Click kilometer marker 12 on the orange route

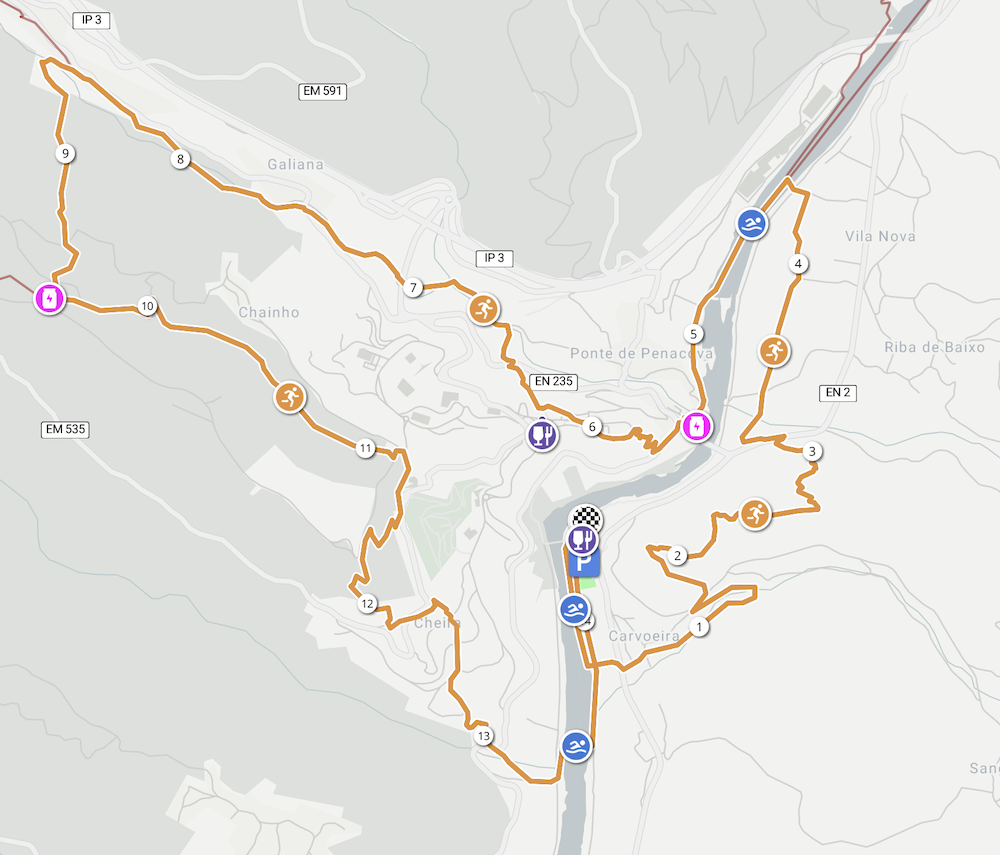(367, 603)
